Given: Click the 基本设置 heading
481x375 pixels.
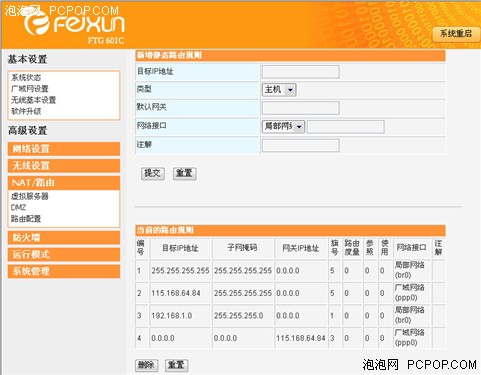Looking at the screenshot, I should pos(27,59).
